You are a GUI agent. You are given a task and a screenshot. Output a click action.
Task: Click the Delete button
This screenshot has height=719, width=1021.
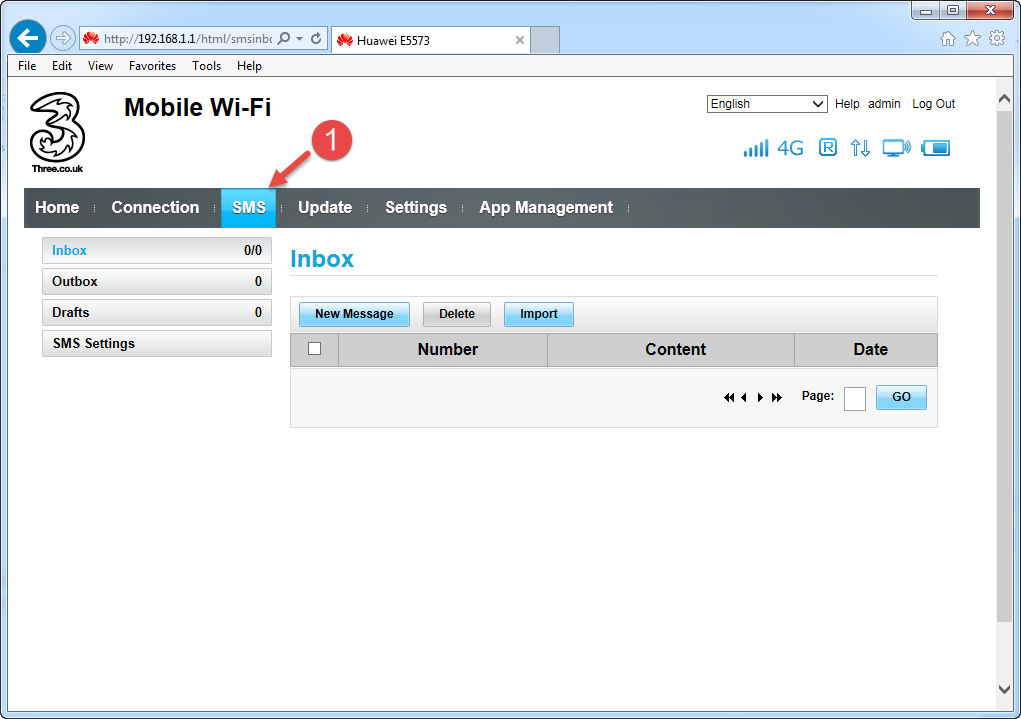click(x=456, y=314)
